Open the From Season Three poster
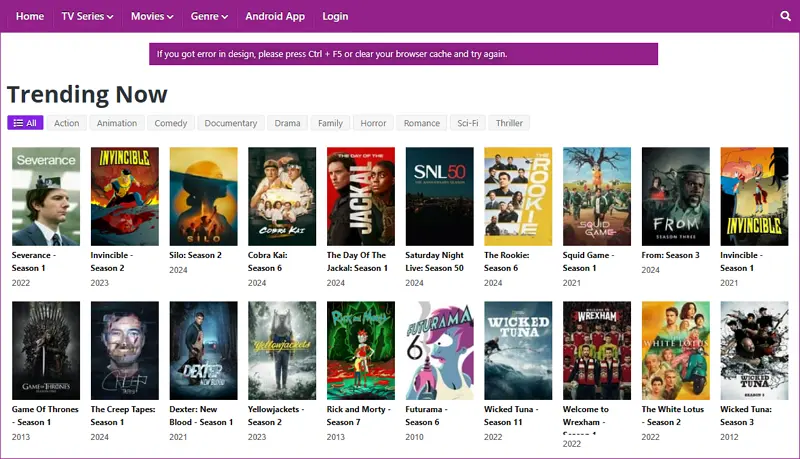The width and height of the screenshot is (800, 459). coord(676,196)
